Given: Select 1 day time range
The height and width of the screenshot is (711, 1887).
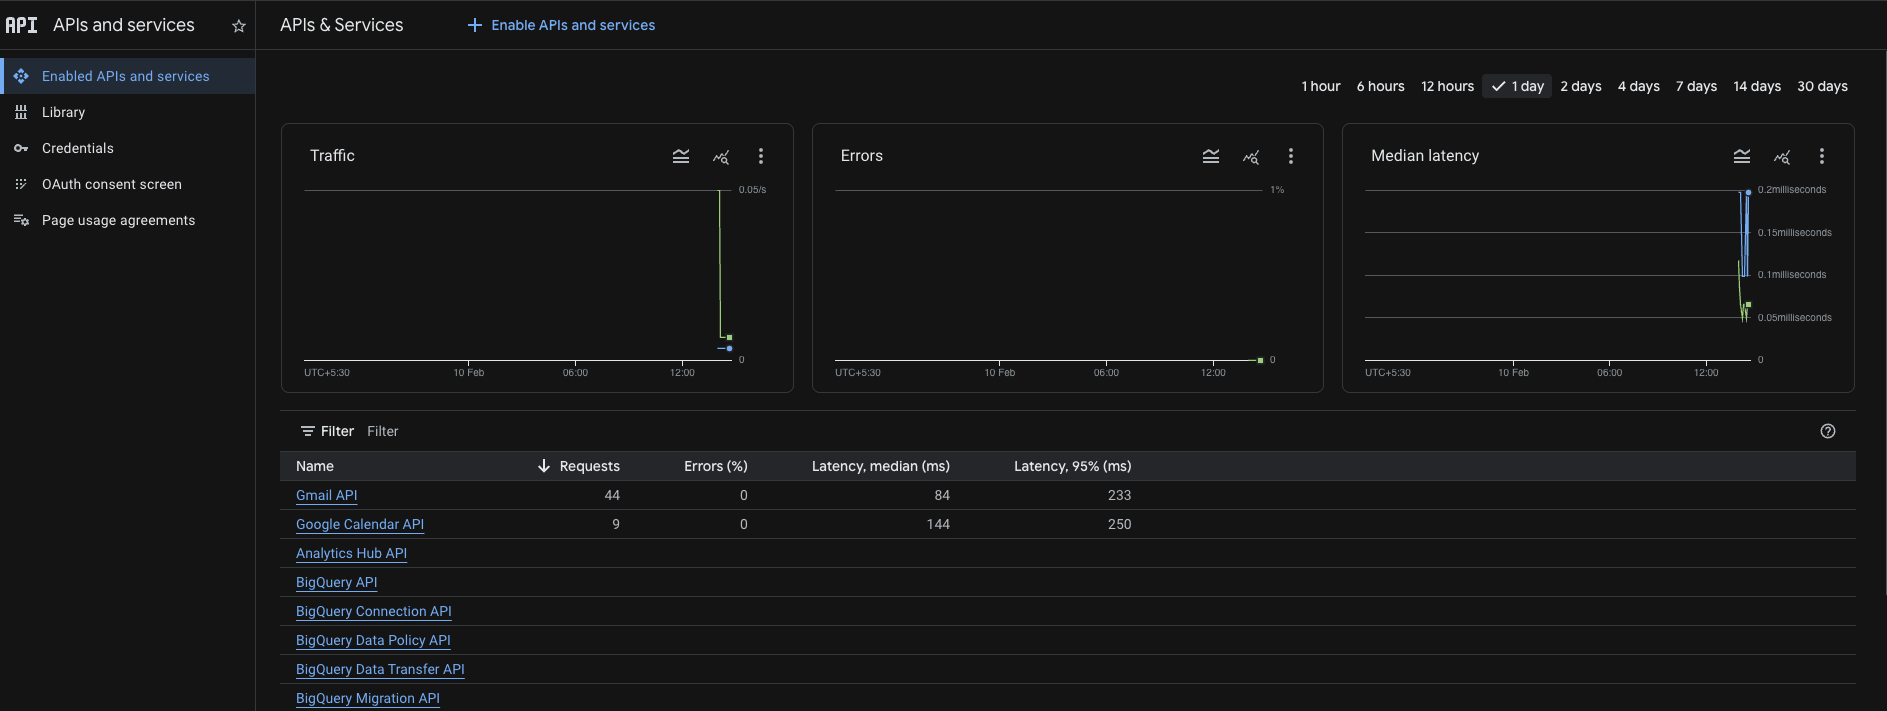Looking at the screenshot, I should (1517, 86).
